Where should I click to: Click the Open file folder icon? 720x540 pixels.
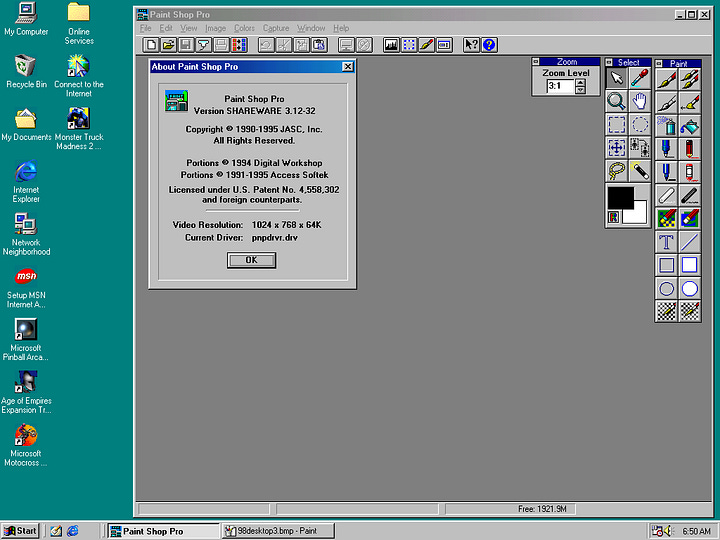pos(169,45)
